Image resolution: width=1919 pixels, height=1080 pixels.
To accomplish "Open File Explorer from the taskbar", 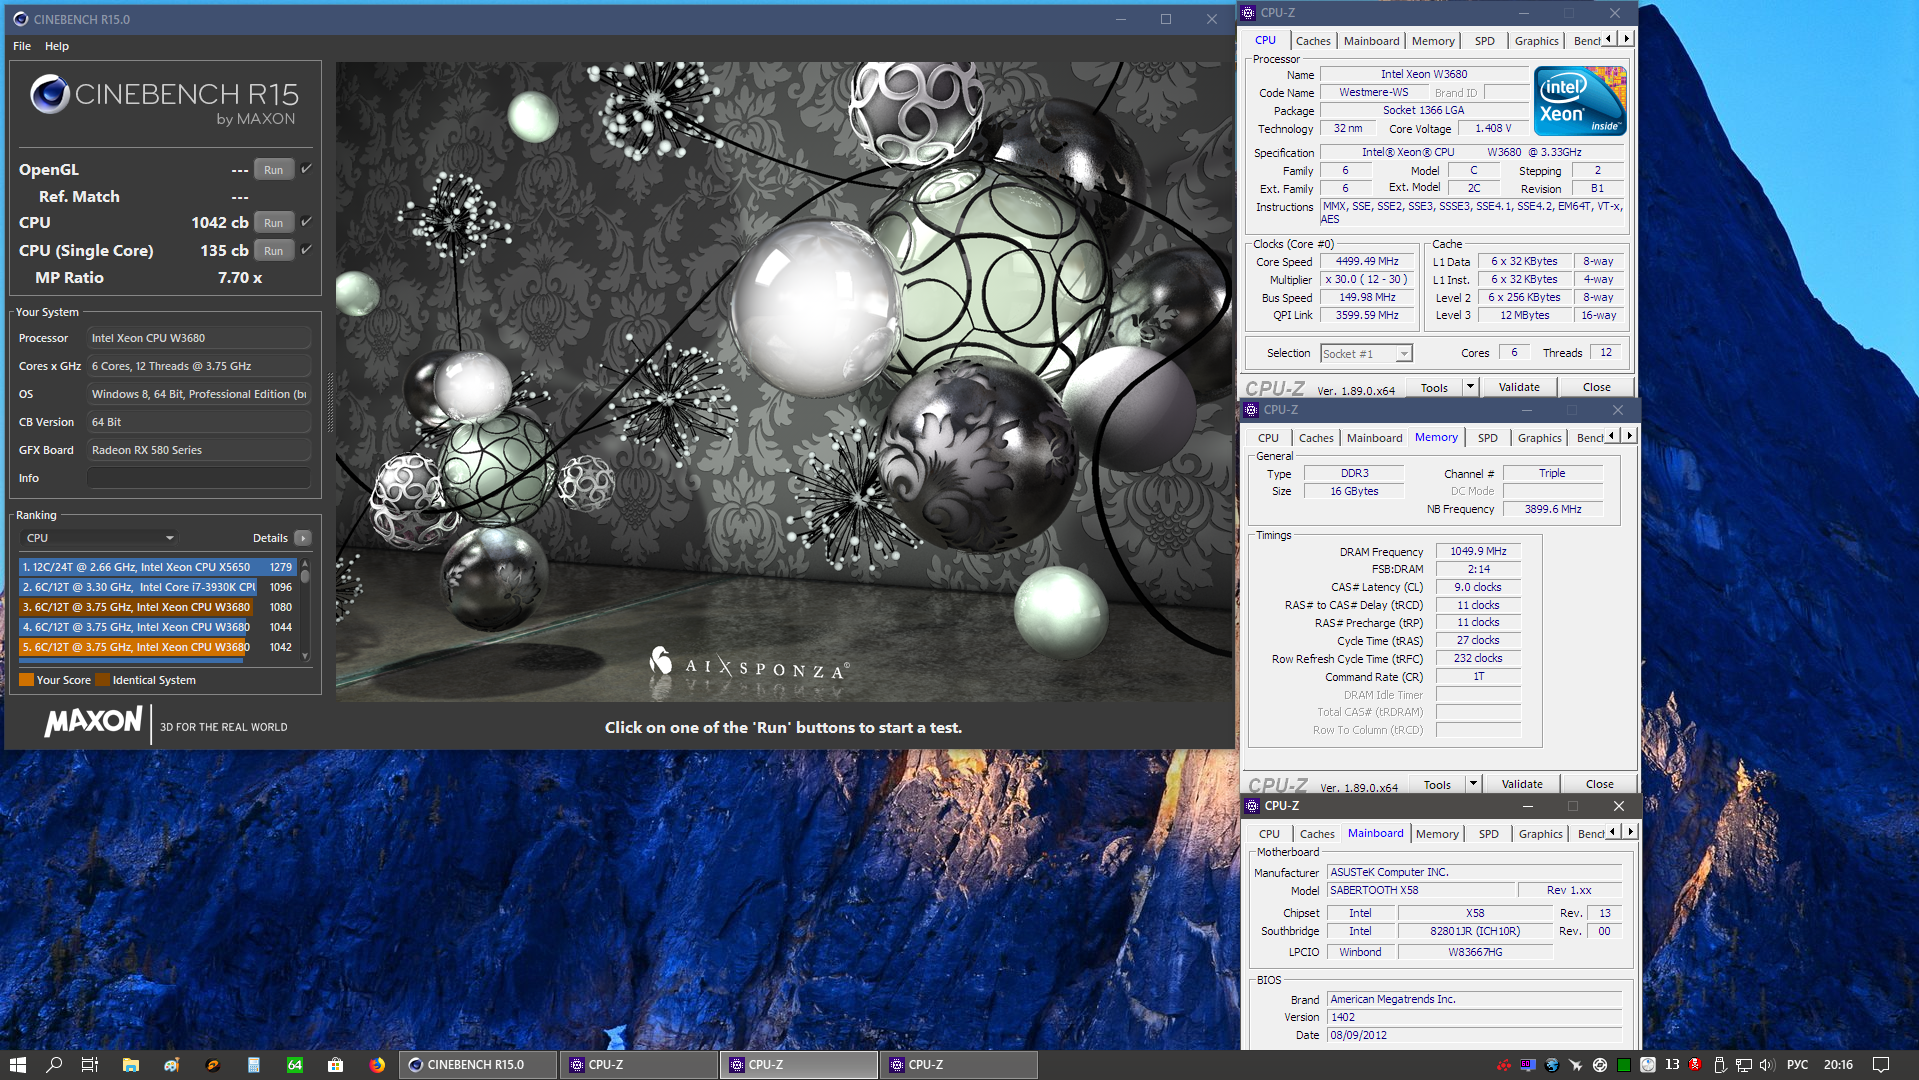I will (130, 1065).
